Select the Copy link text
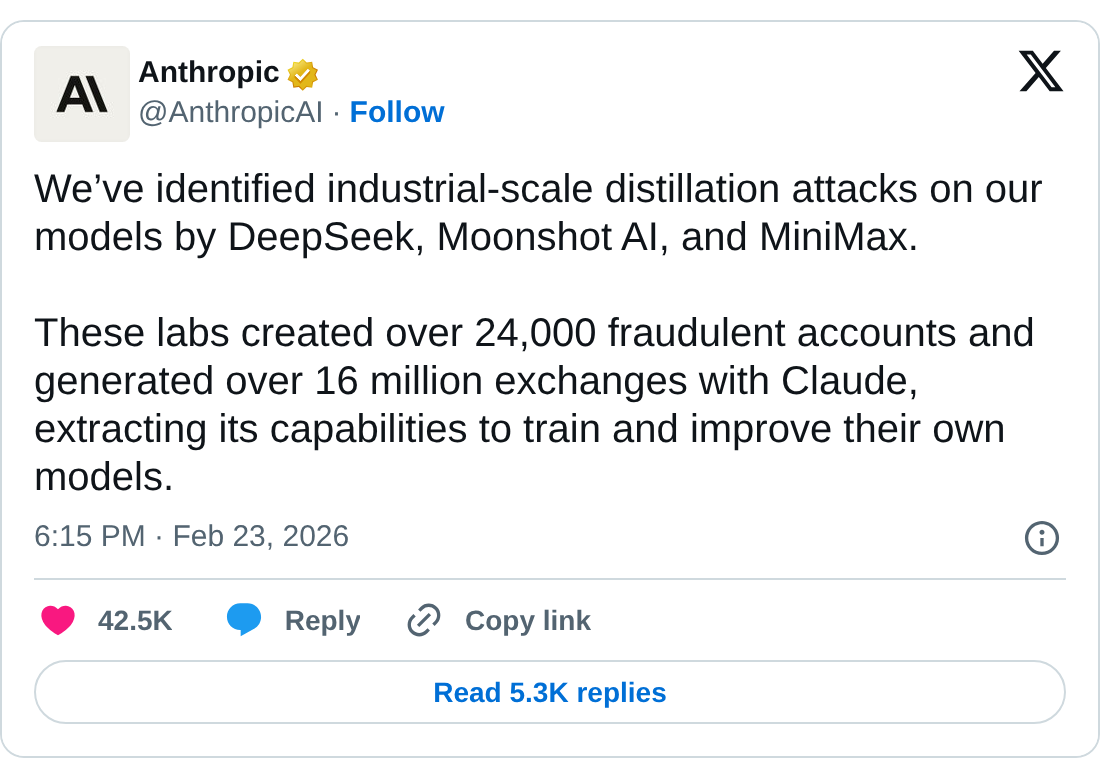This screenshot has width=1100, height=778. point(528,621)
